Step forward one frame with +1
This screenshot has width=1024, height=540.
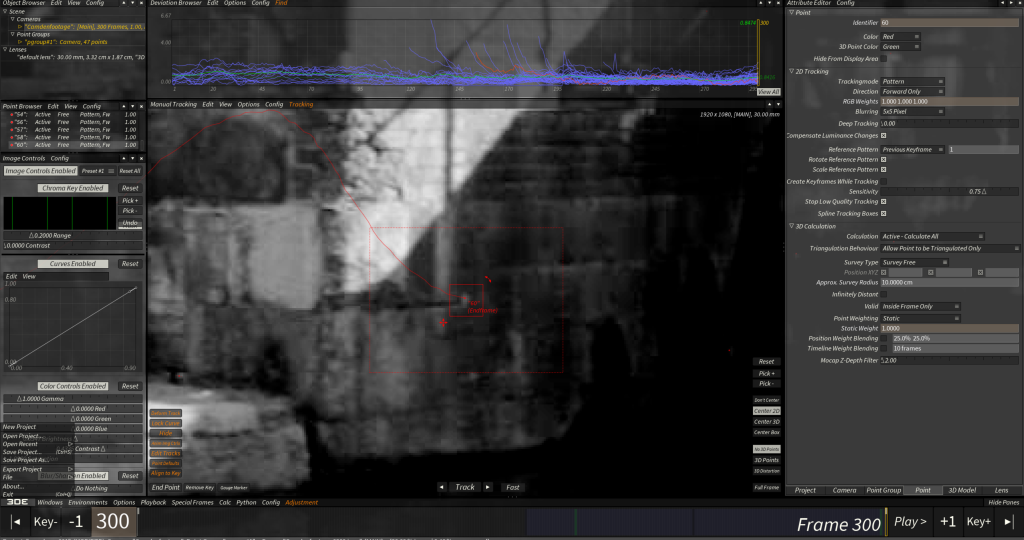click(x=948, y=522)
